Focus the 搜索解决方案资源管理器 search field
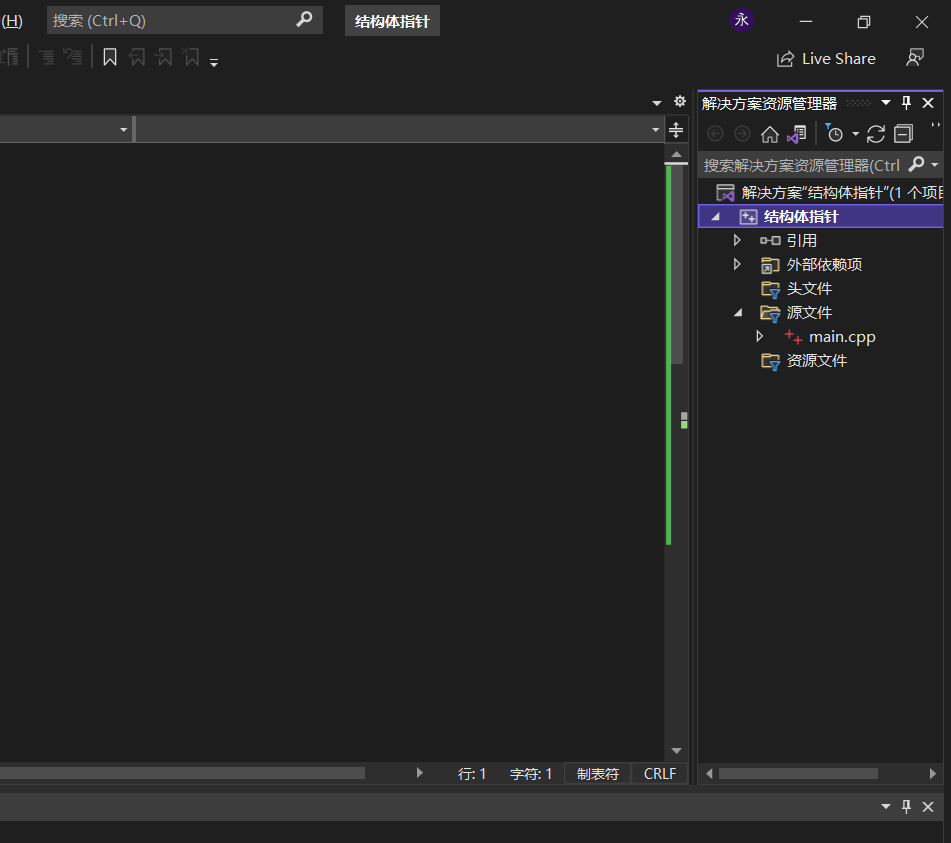 (802, 165)
